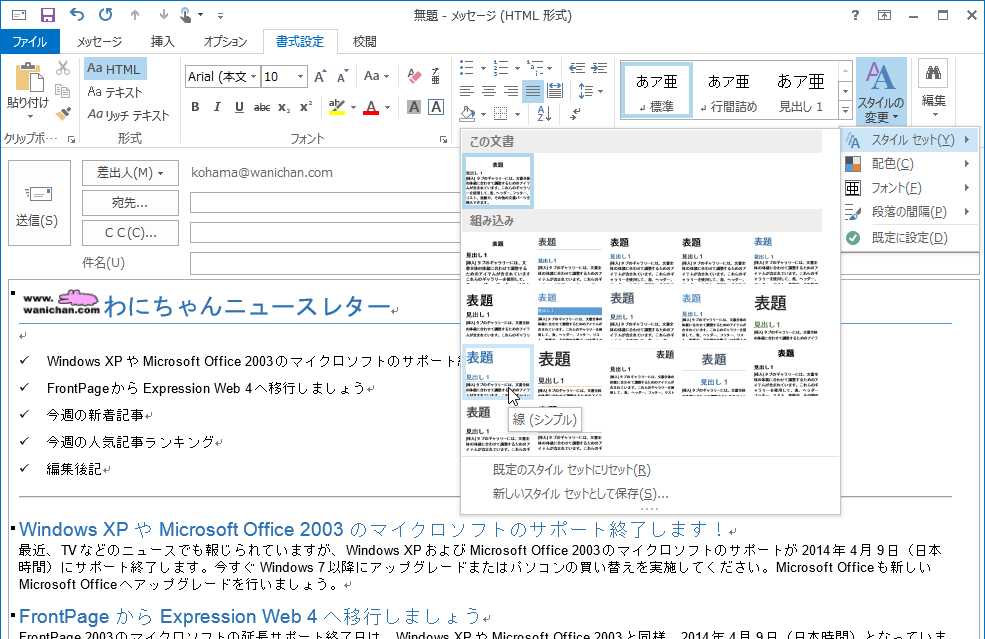Toggle justify alignment
Image resolution: width=985 pixels, height=639 pixels.
pos(533,92)
